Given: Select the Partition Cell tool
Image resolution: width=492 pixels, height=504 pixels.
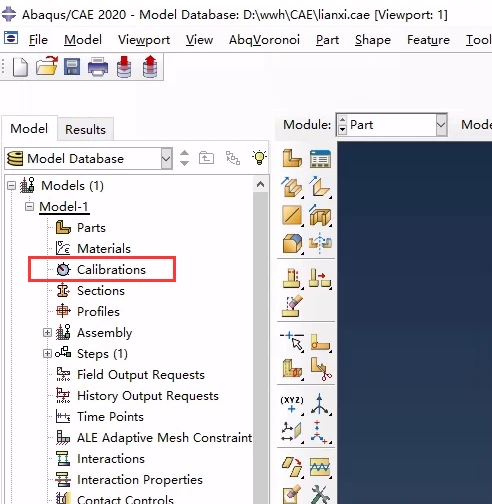Looking at the screenshot, I should point(292,369).
